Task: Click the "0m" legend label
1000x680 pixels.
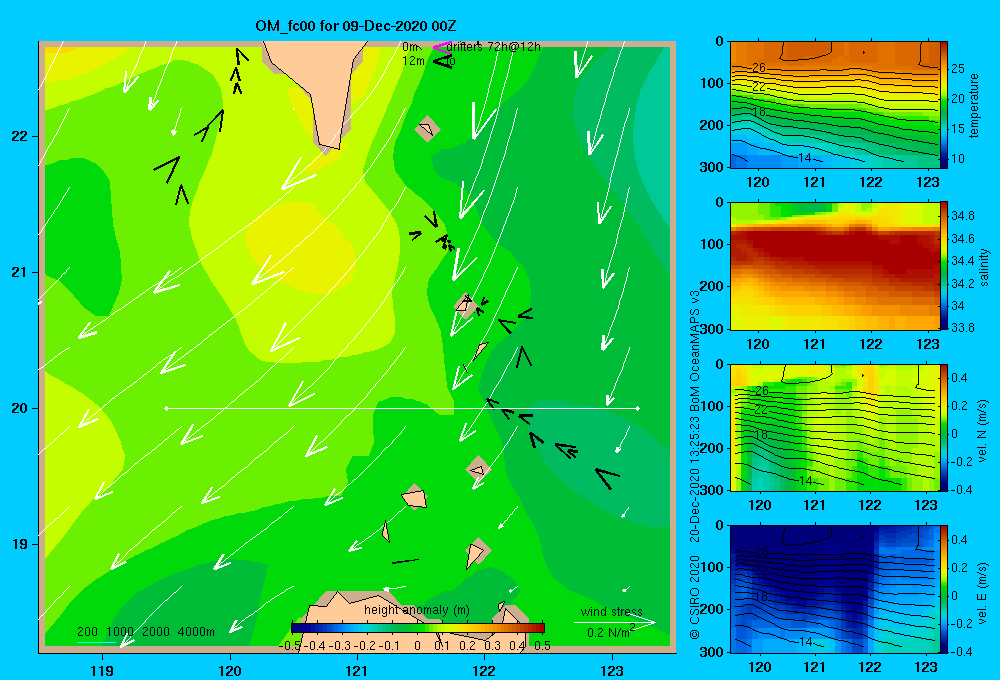Action: pyautogui.click(x=410, y=47)
